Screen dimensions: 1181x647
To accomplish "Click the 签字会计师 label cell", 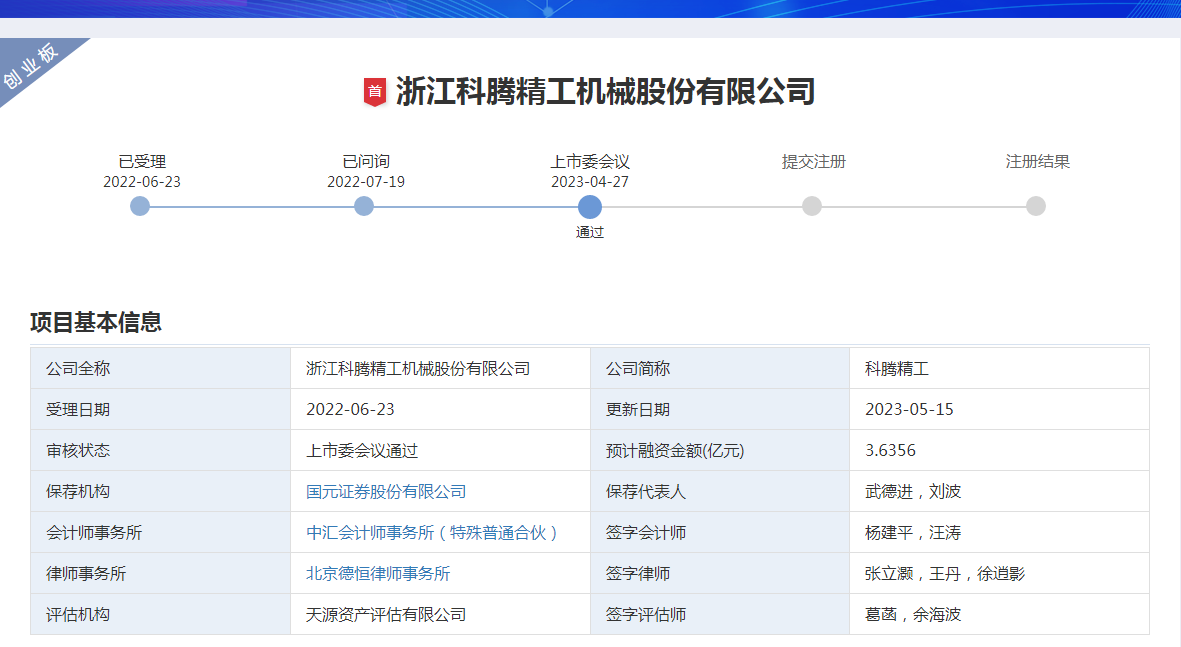I will point(720,533).
